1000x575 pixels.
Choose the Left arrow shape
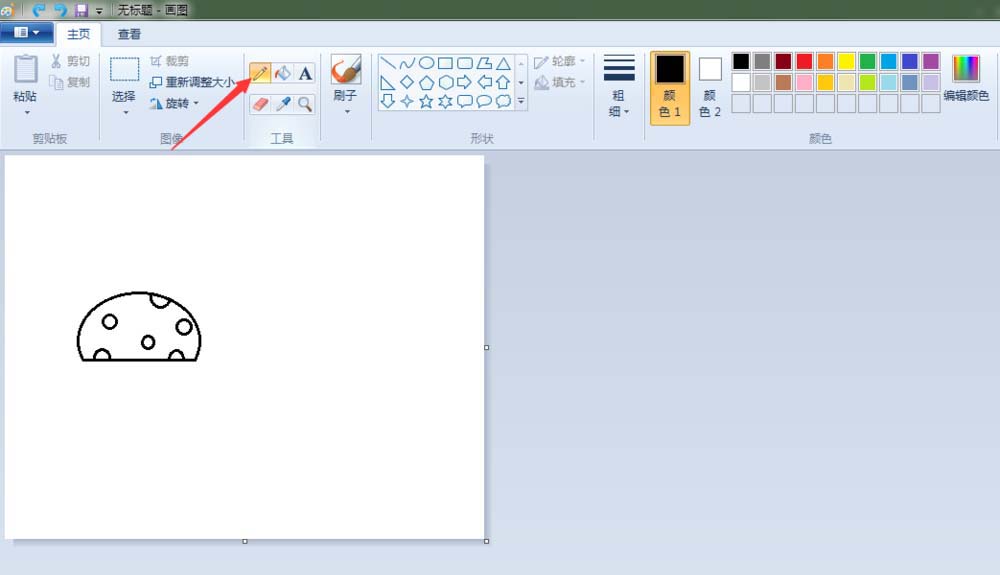tap(484, 82)
